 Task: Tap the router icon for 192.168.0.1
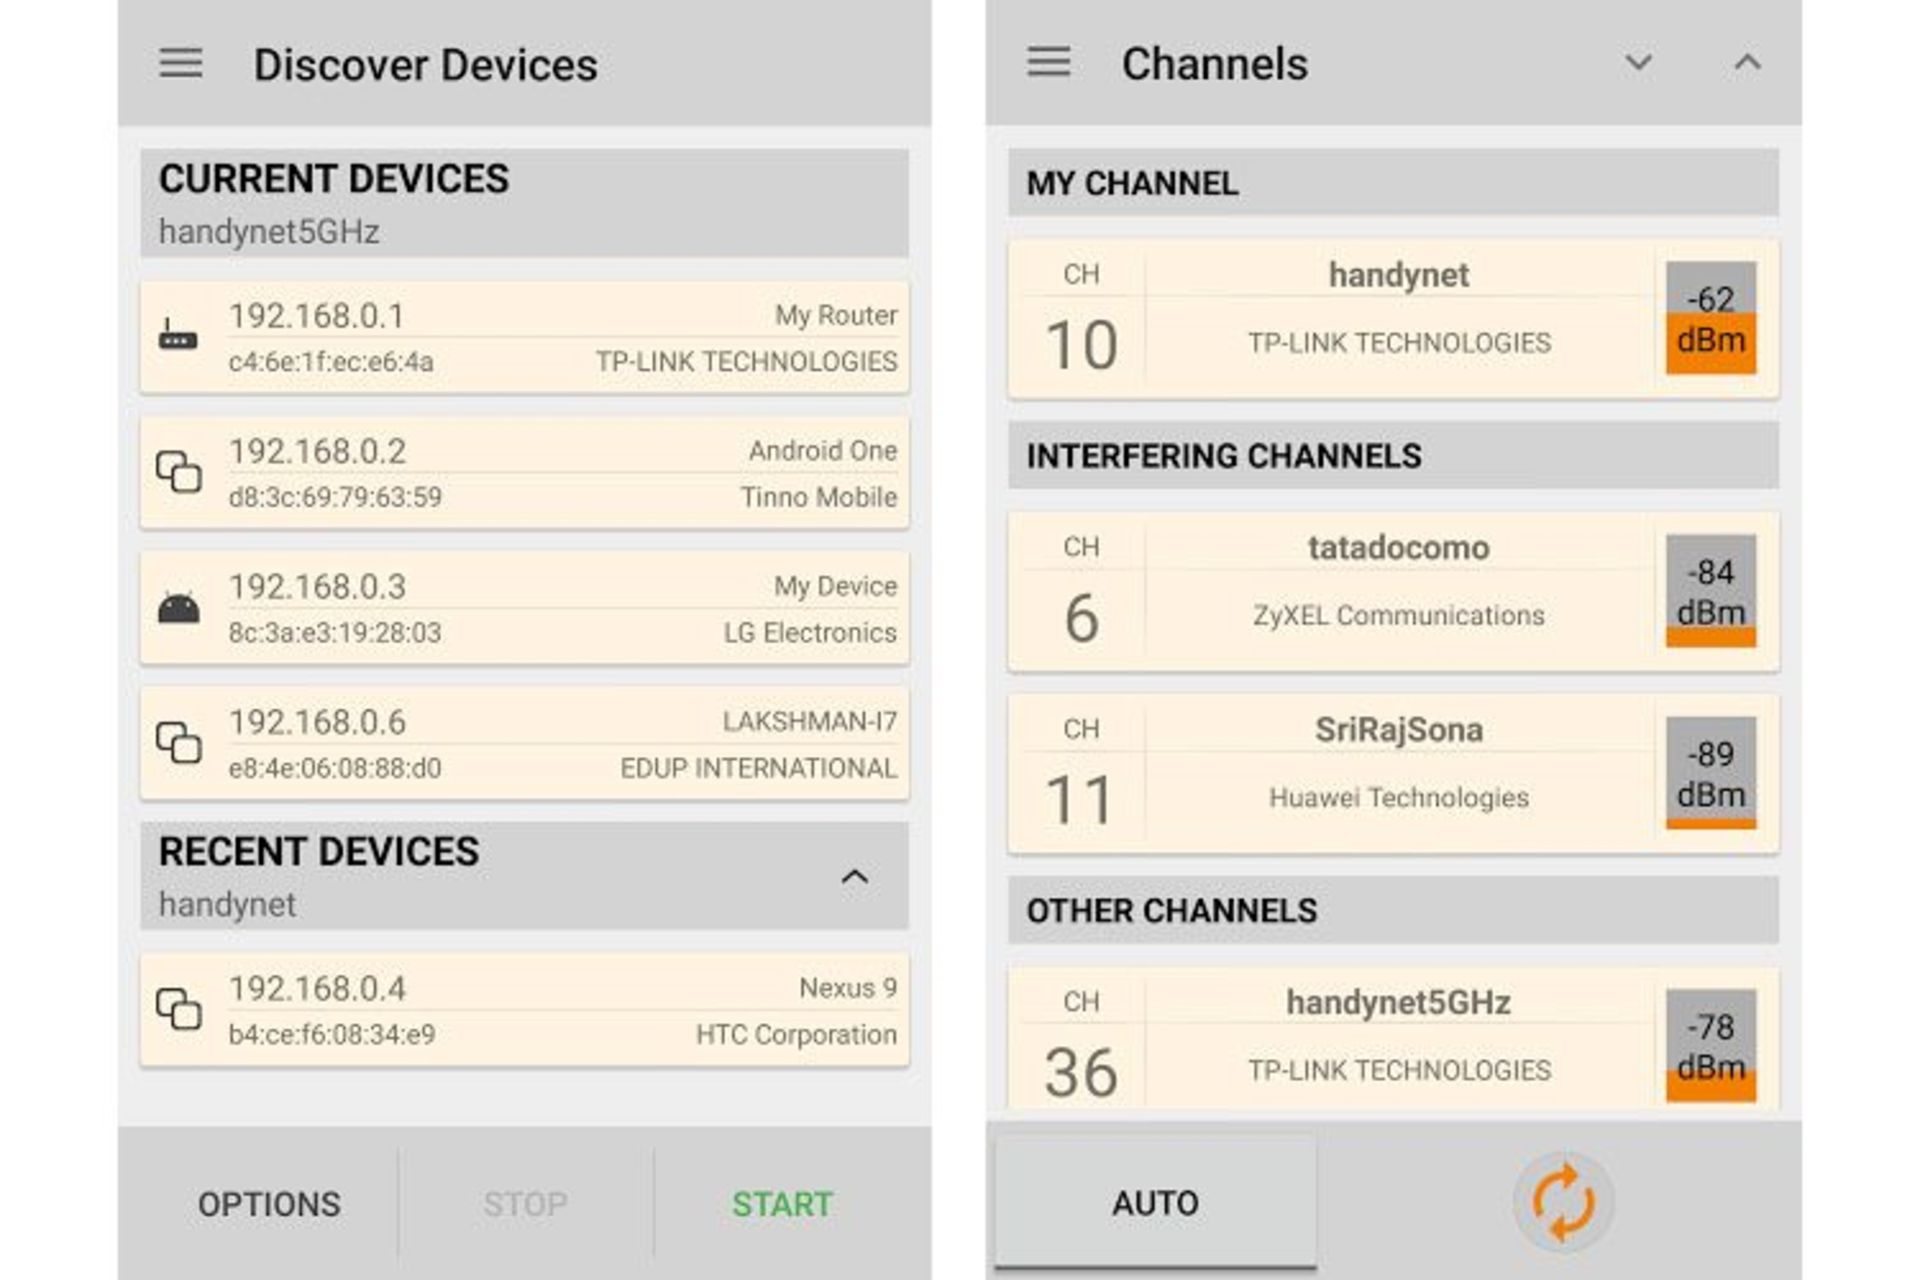(178, 336)
